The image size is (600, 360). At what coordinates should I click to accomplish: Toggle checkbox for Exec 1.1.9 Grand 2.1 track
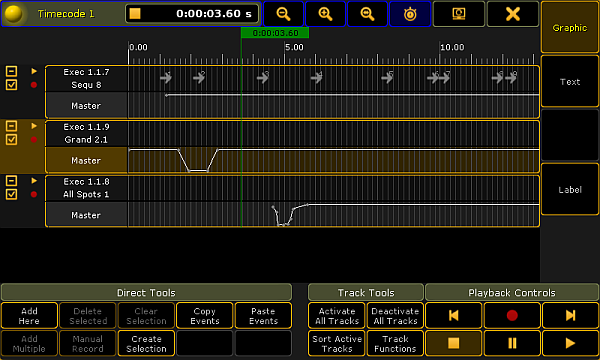point(11,140)
